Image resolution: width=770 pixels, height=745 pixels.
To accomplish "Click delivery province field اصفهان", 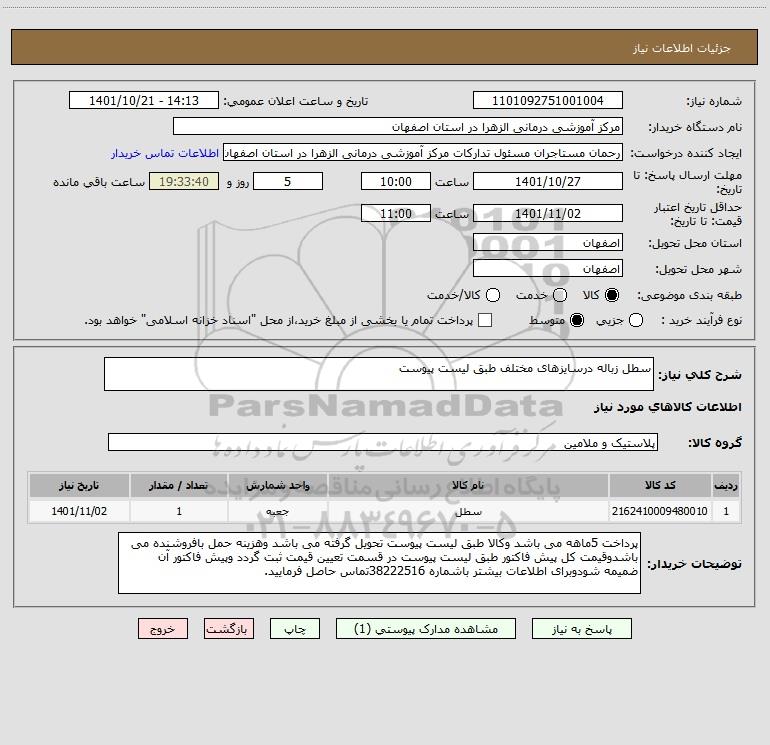I will (x=548, y=242).
